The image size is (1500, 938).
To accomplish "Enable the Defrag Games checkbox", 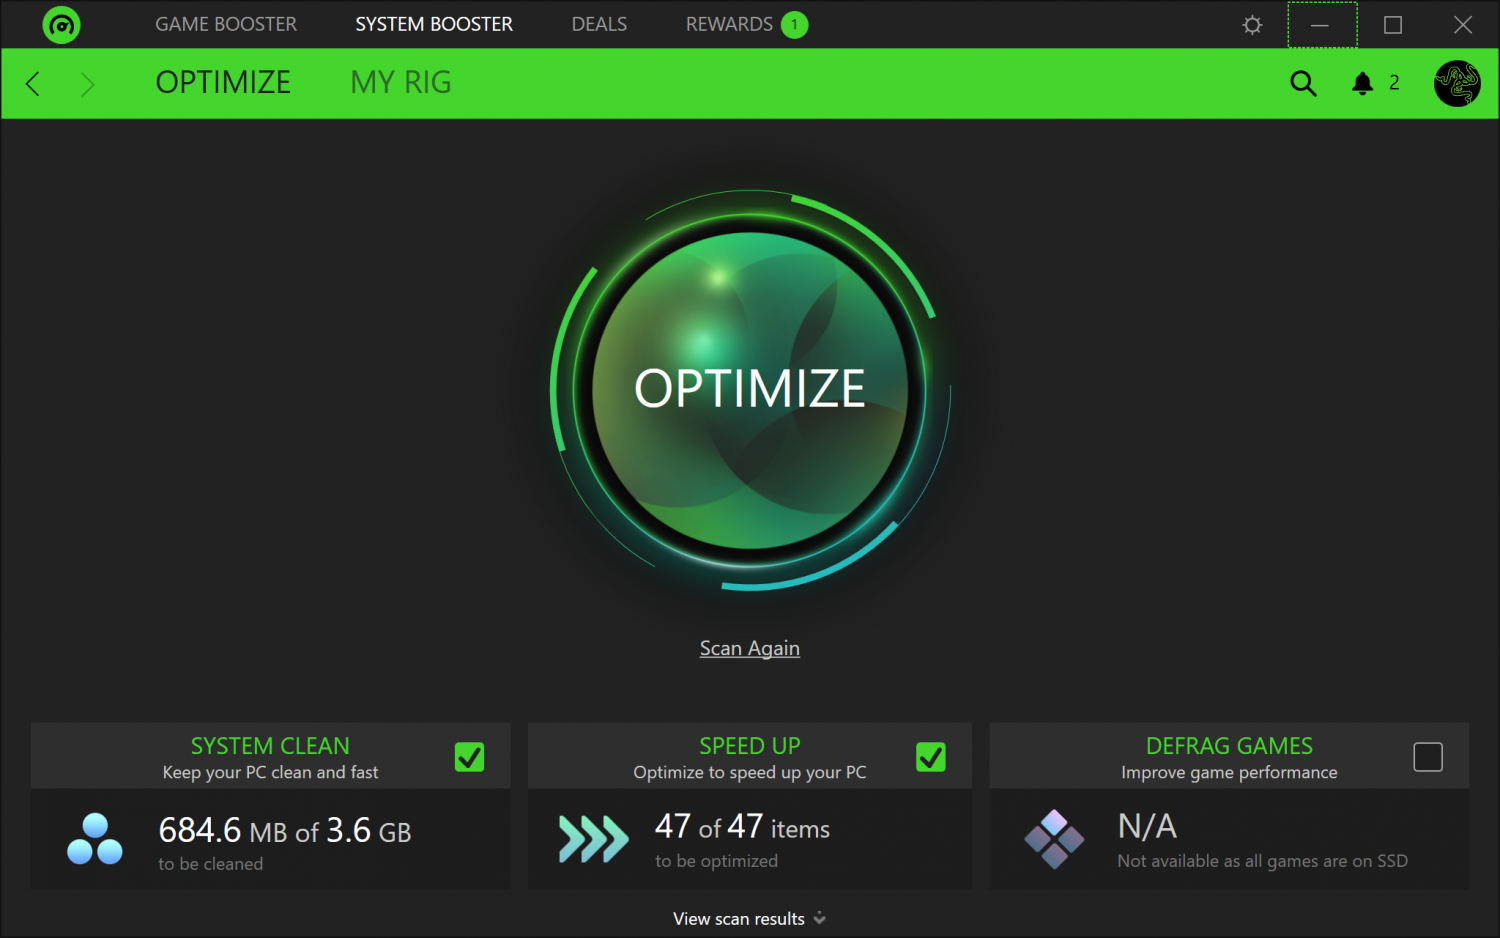I will [x=1427, y=757].
